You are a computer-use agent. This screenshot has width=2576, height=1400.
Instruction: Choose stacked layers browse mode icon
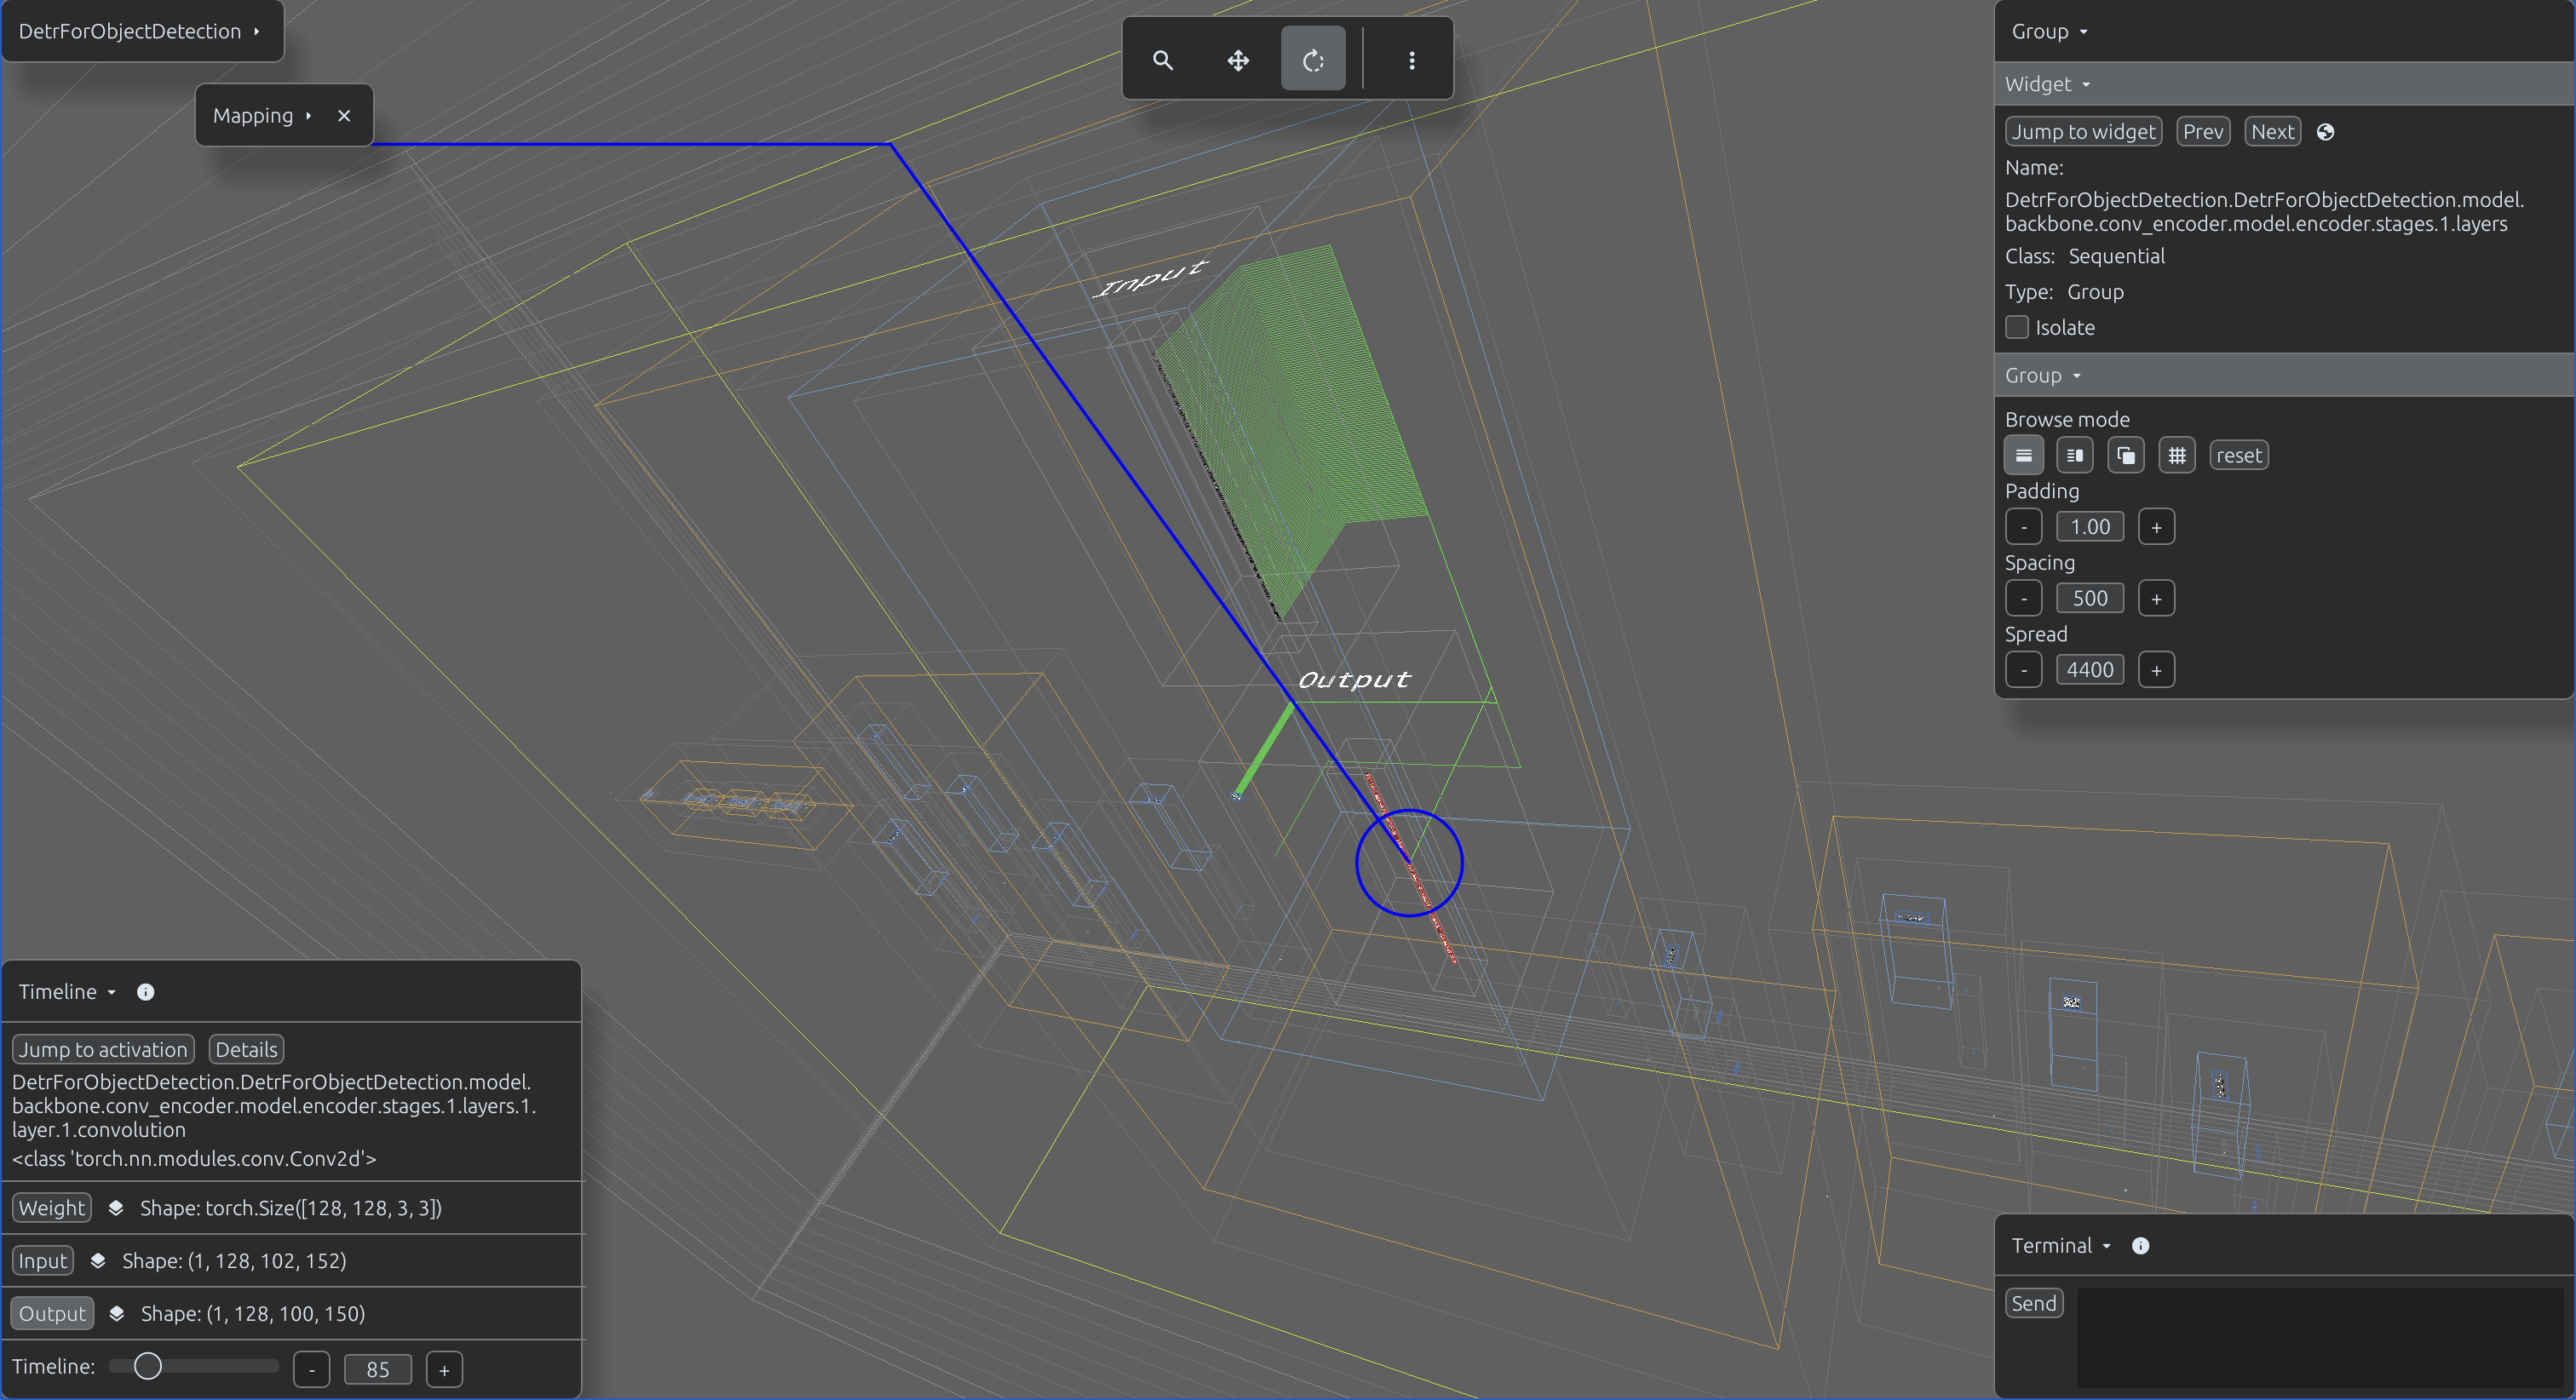pyautogui.click(x=2126, y=456)
